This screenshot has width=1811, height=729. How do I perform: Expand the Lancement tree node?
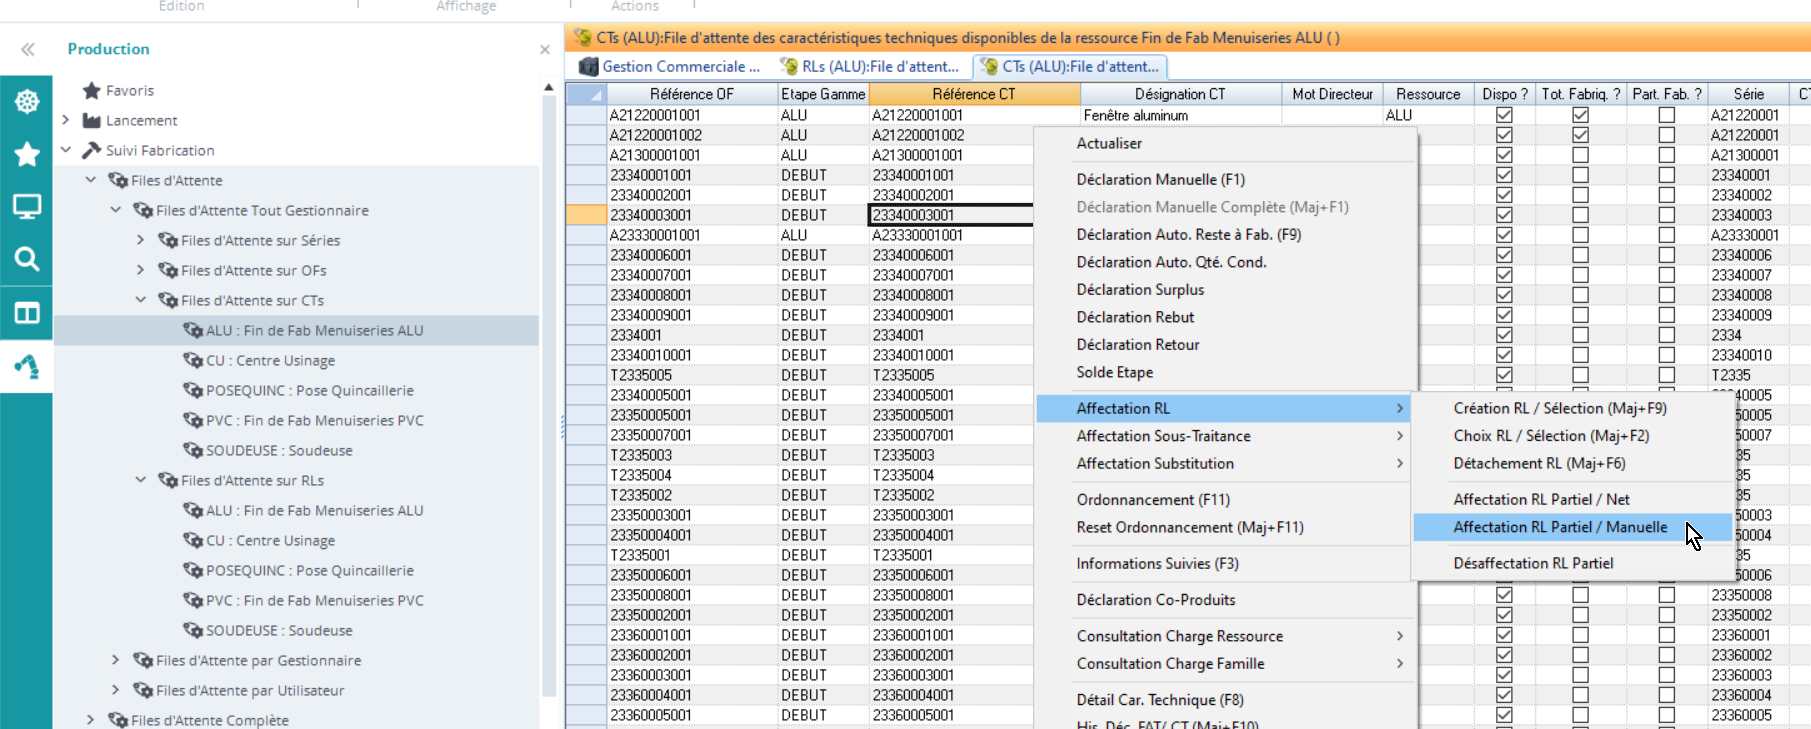pos(66,120)
